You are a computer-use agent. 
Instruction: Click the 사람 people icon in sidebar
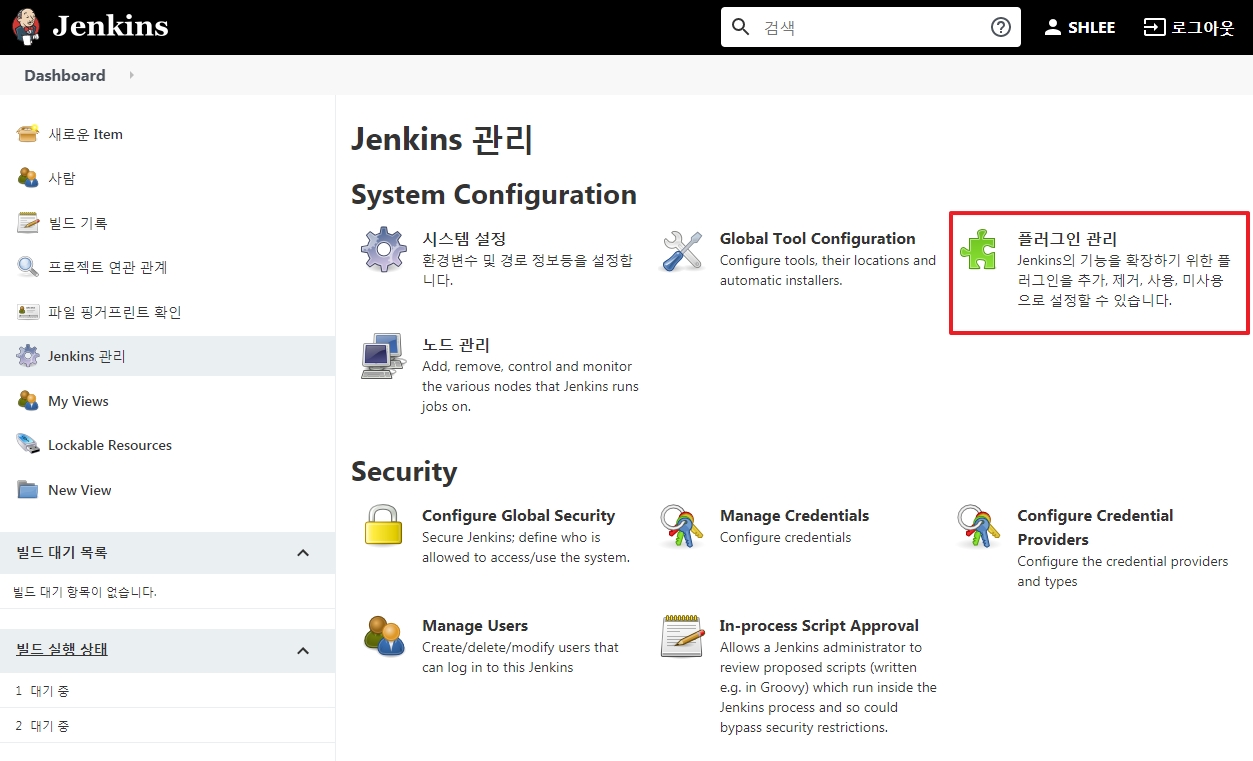tap(28, 178)
